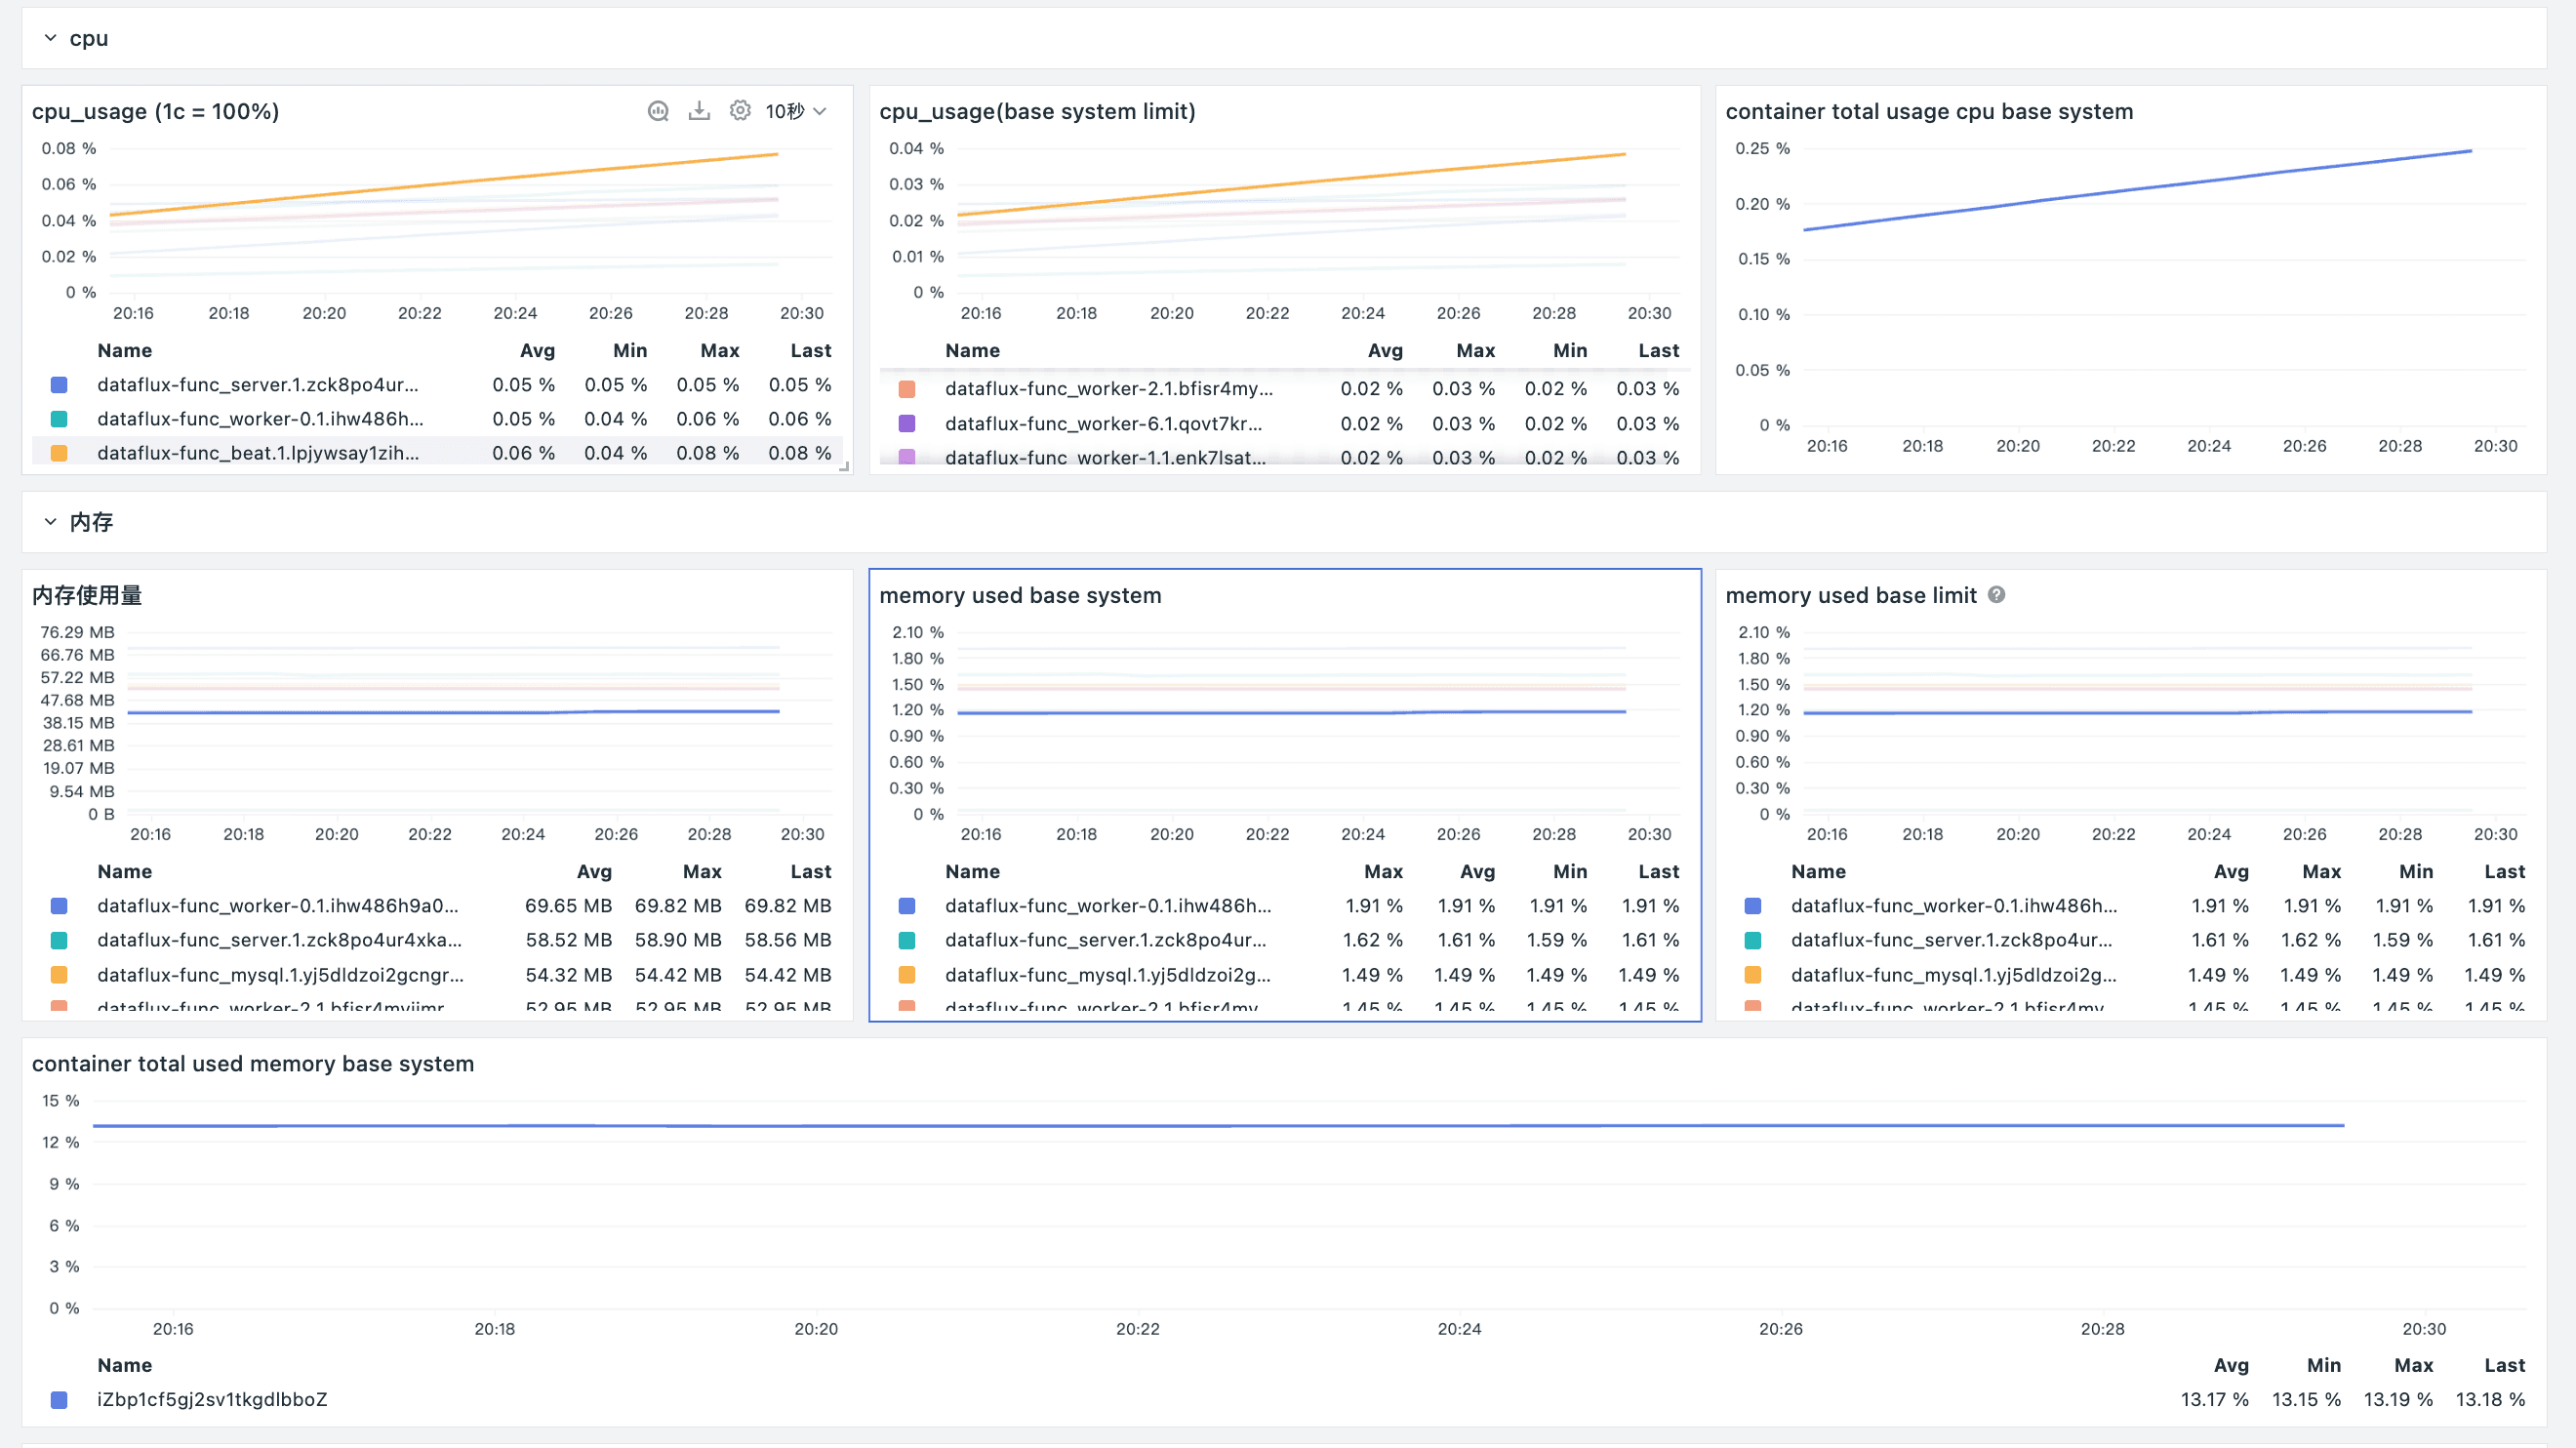The width and height of the screenshot is (2576, 1448).
Task: Click purple swatch of worker-6.1 legend entry
Action: [x=907, y=424]
